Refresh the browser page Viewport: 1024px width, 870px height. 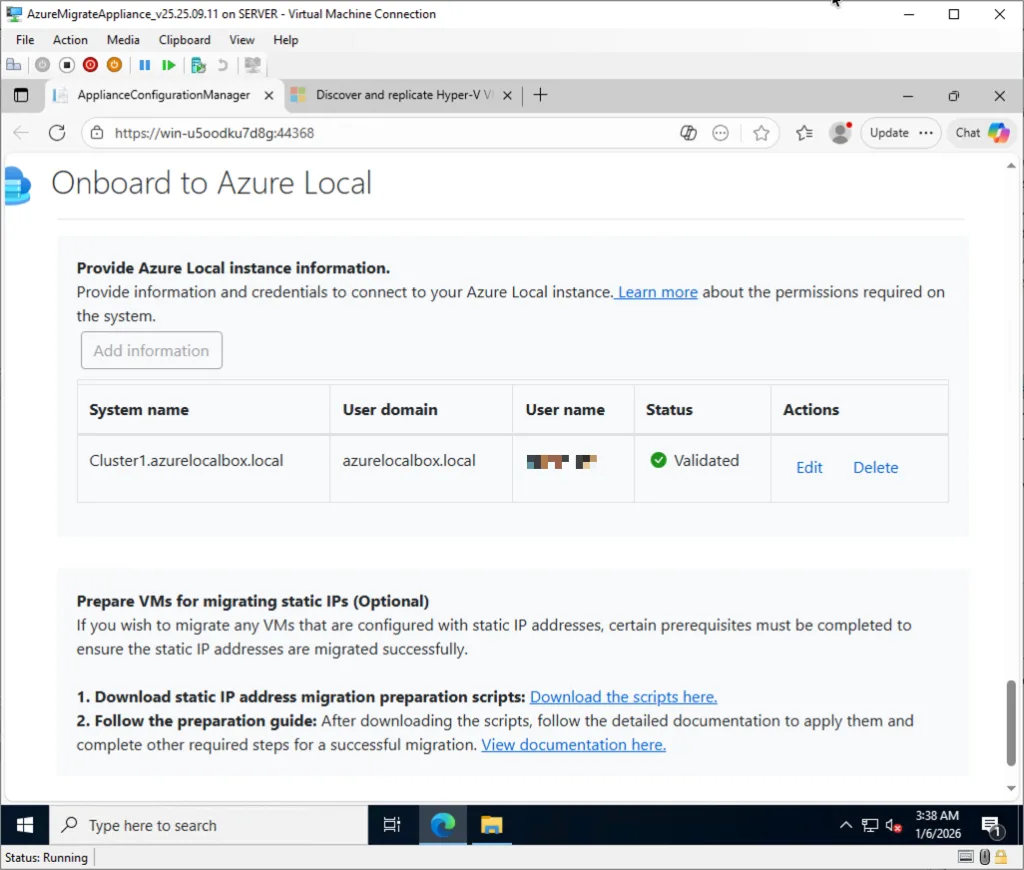point(57,133)
